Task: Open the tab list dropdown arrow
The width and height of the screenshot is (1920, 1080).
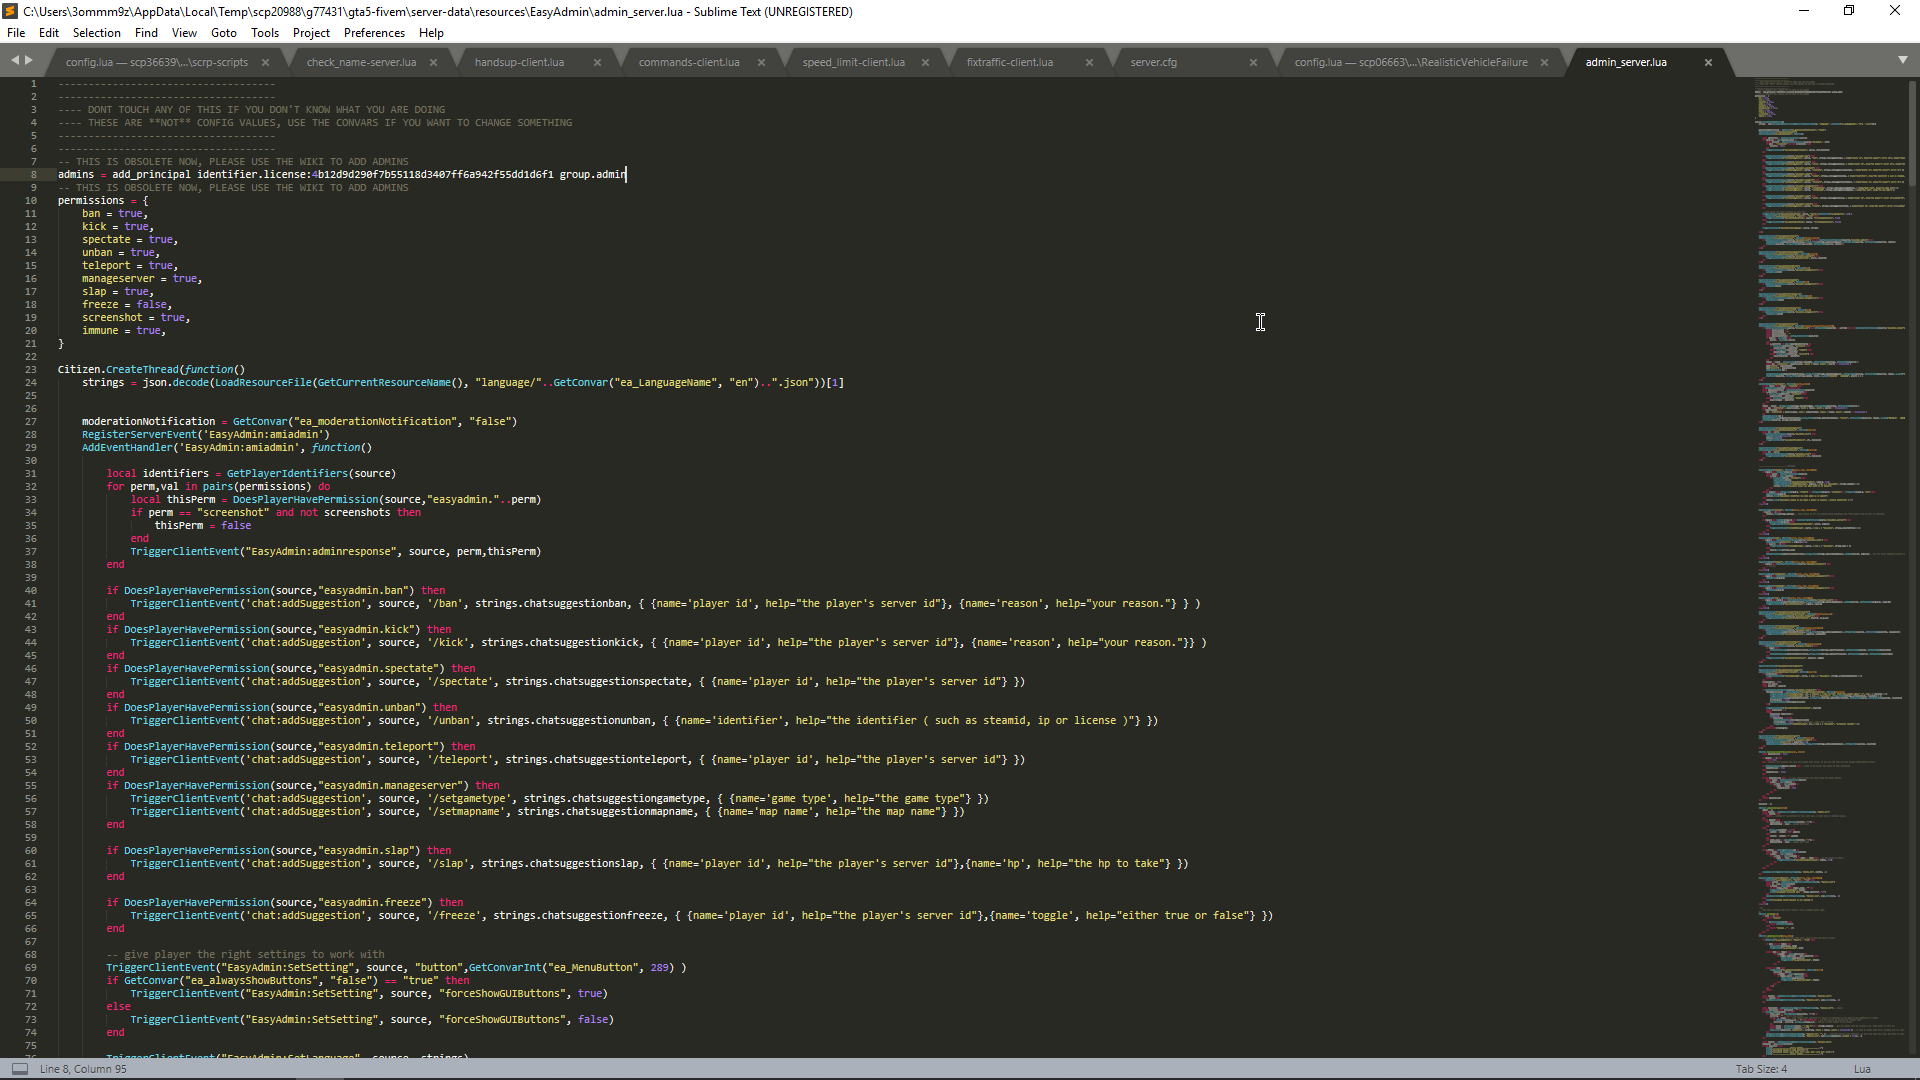Action: tap(1902, 61)
